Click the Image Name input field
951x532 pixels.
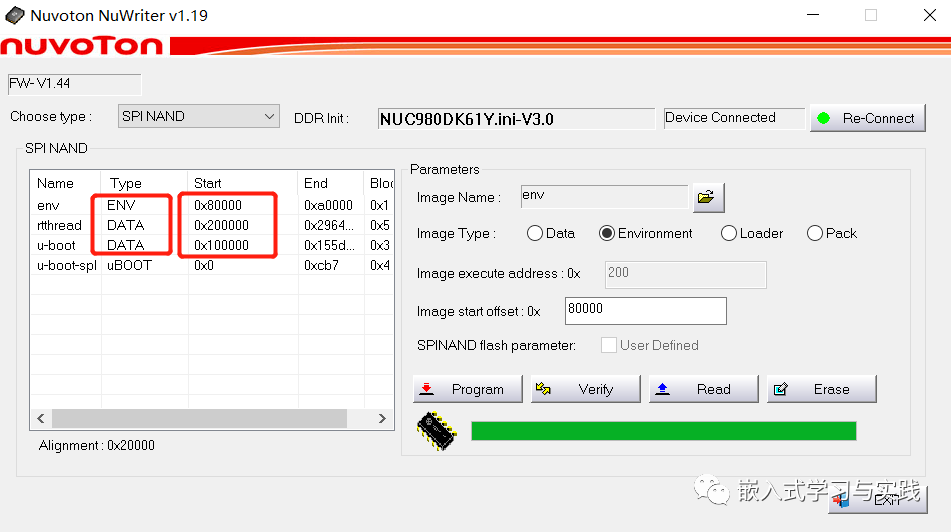coord(604,197)
